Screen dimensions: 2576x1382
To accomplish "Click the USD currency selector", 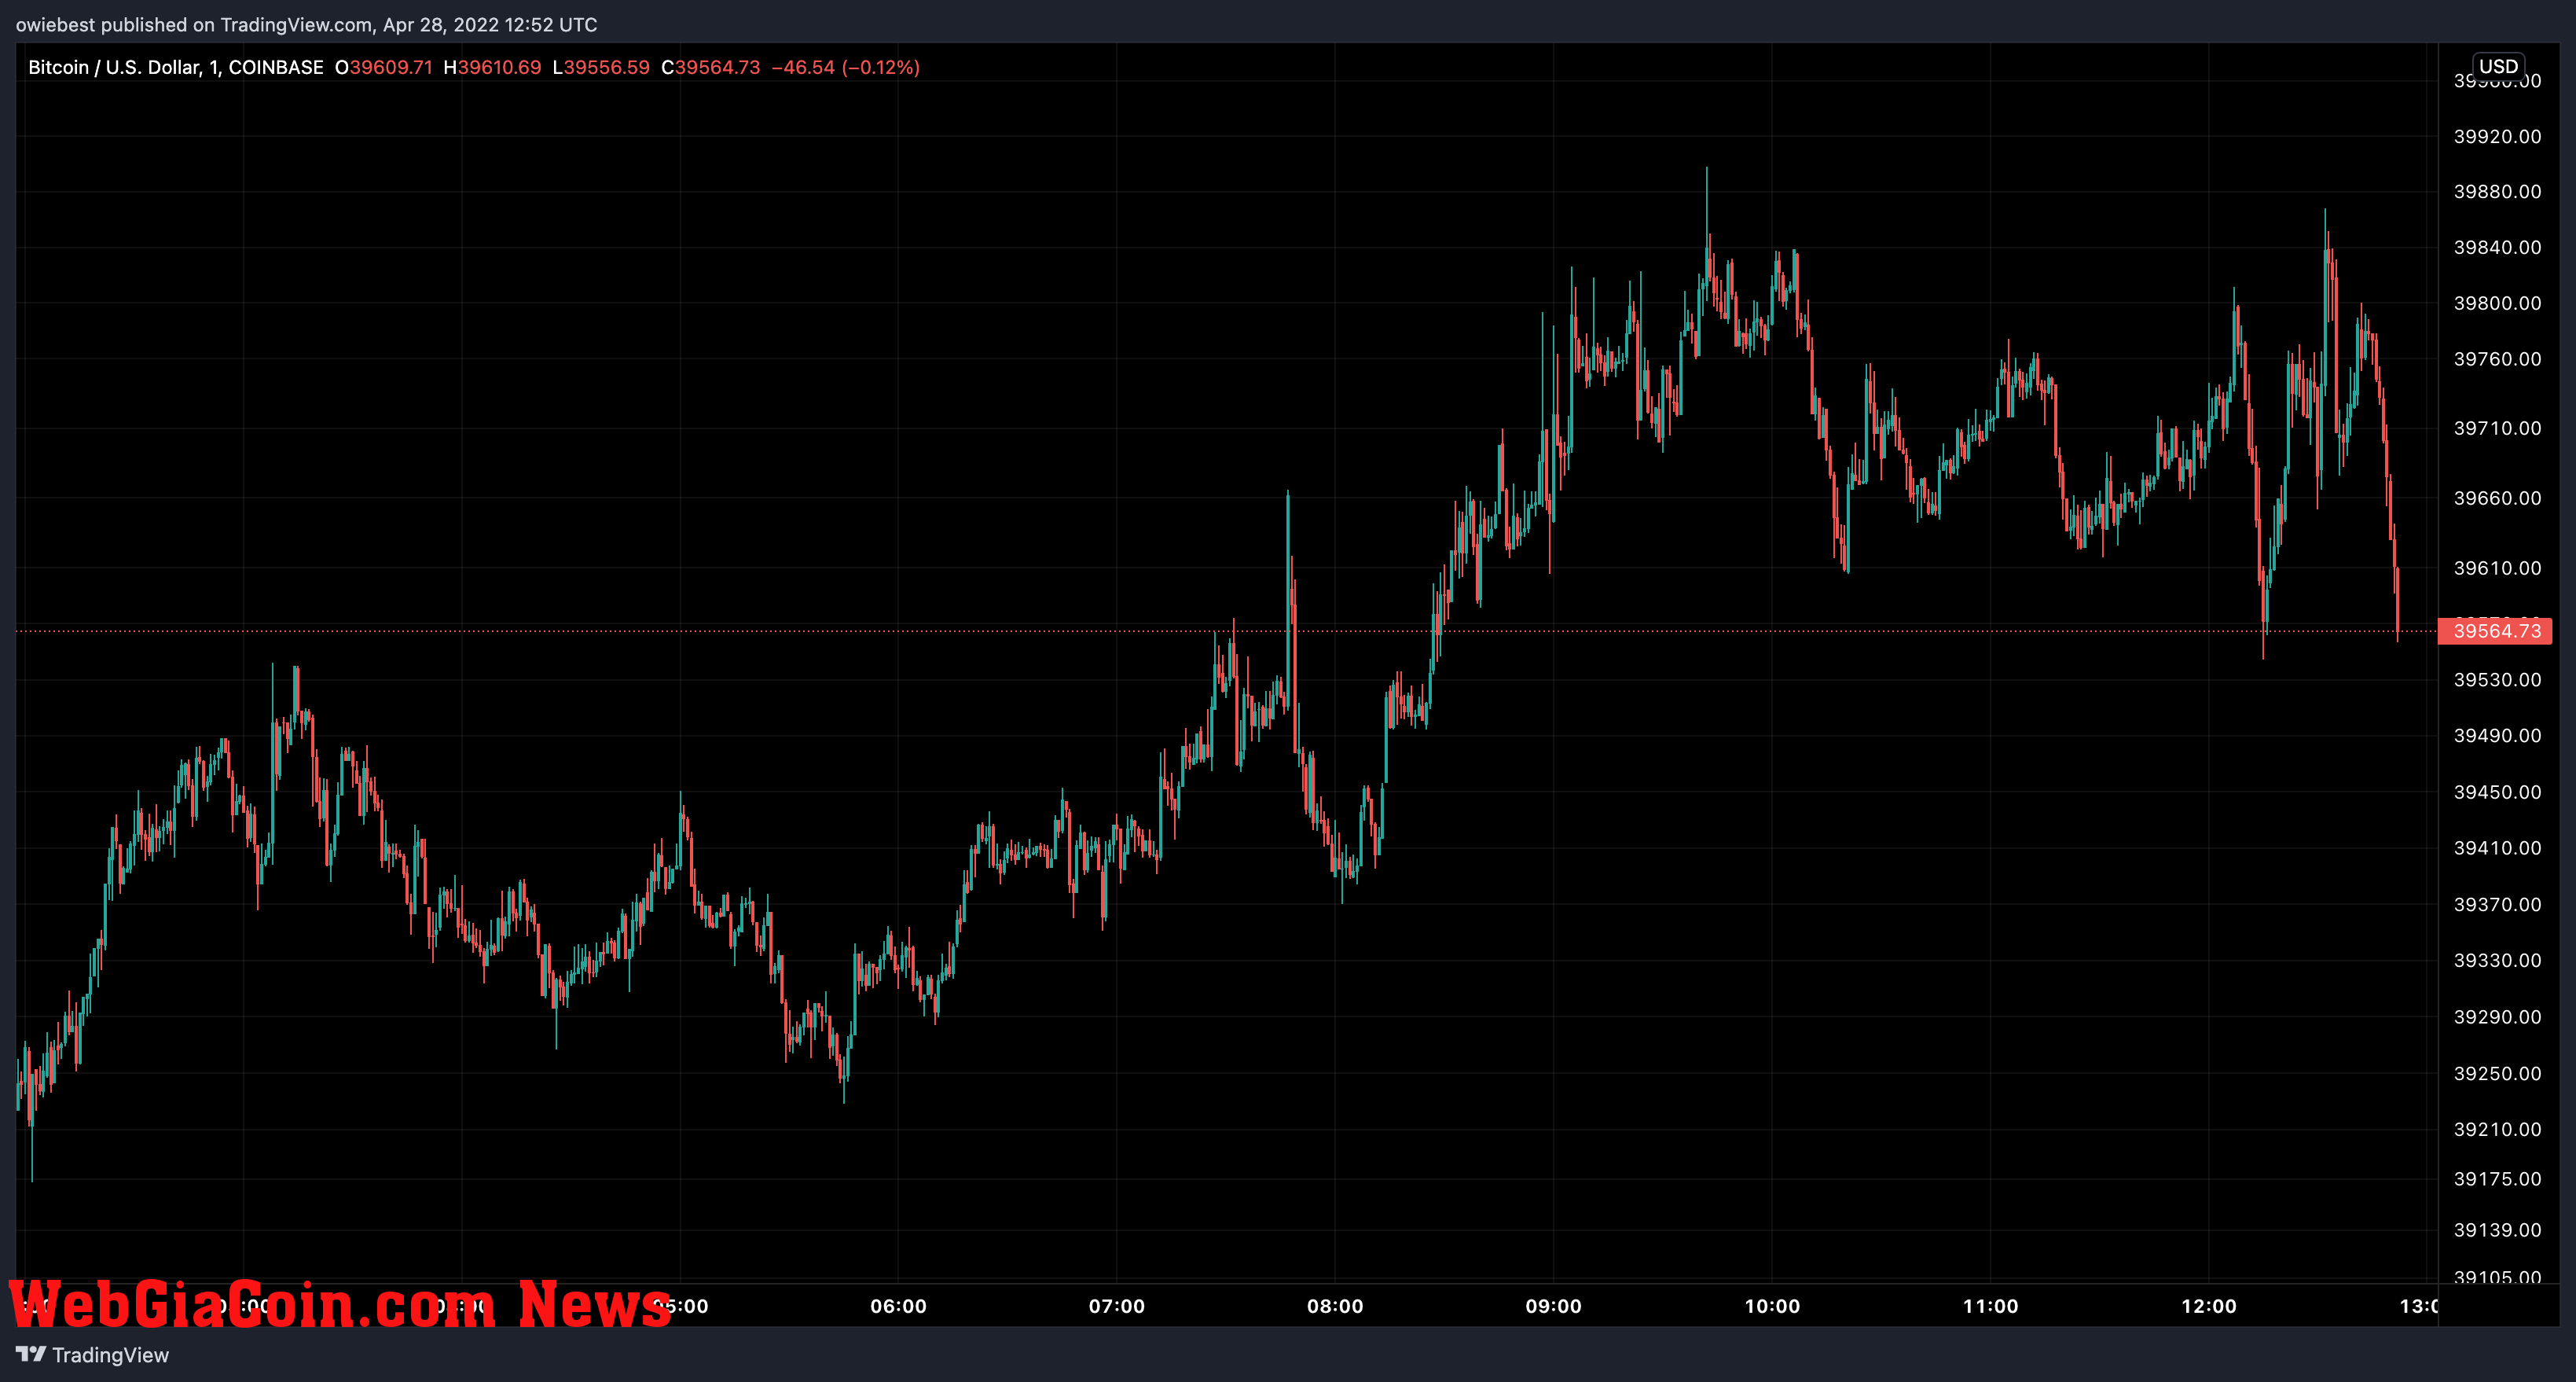I will pyautogui.click(x=2498, y=66).
